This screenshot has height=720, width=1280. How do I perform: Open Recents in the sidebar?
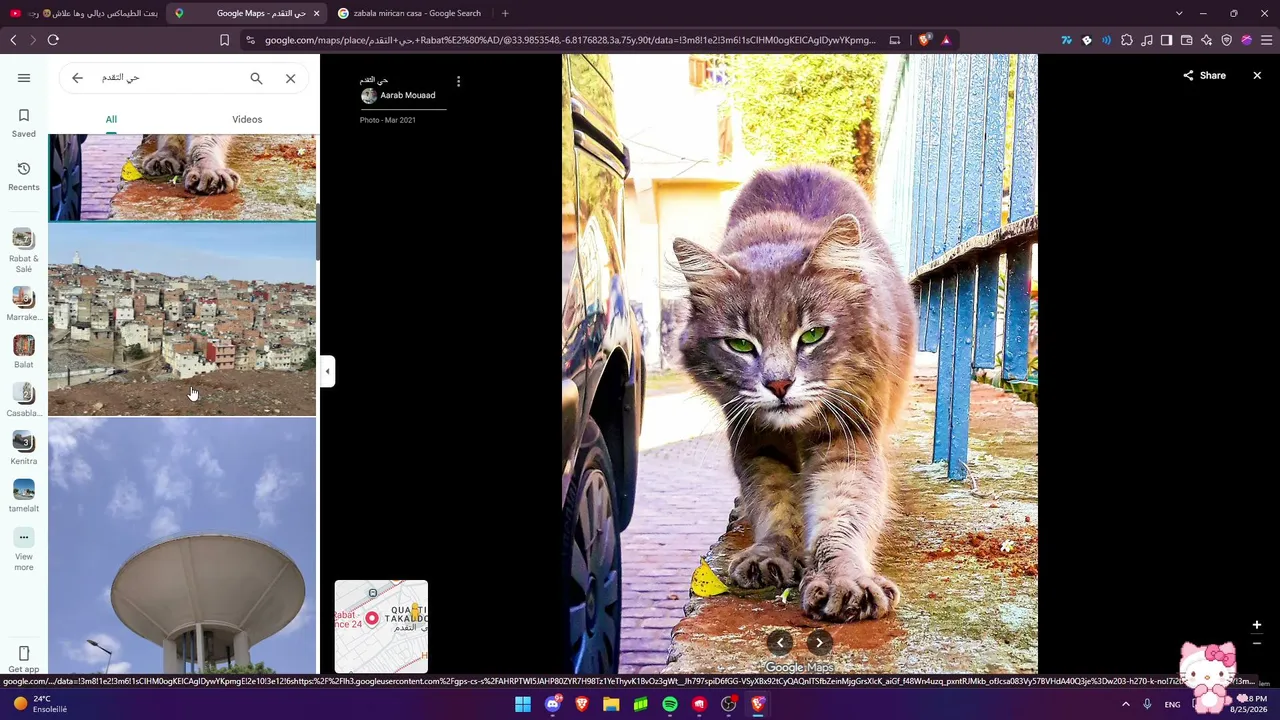[x=24, y=177]
